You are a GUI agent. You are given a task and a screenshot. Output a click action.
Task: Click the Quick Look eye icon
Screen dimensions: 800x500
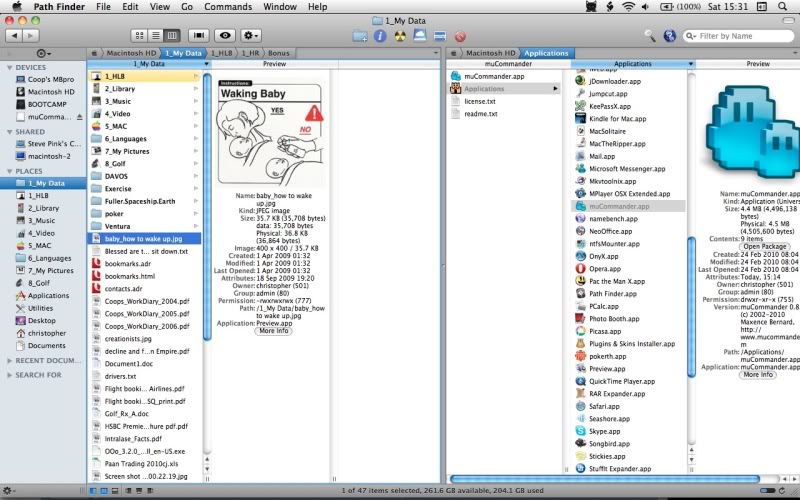(225, 35)
